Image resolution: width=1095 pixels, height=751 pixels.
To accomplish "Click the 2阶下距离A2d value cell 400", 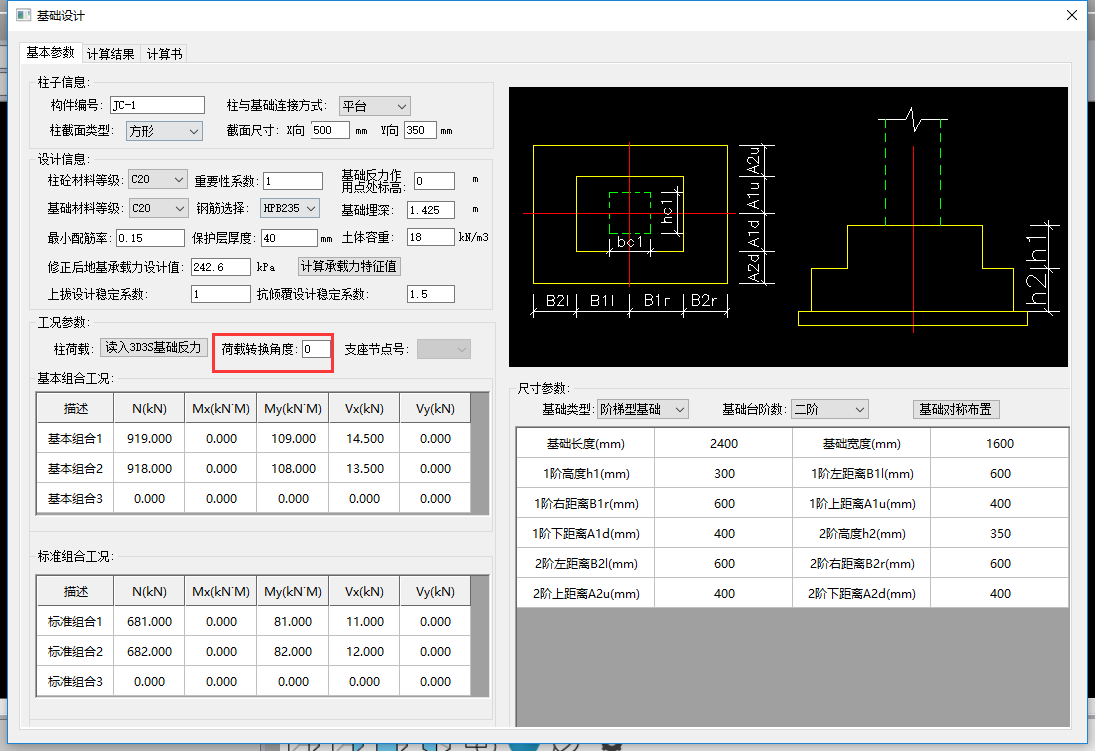I will (x=1000, y=594).
